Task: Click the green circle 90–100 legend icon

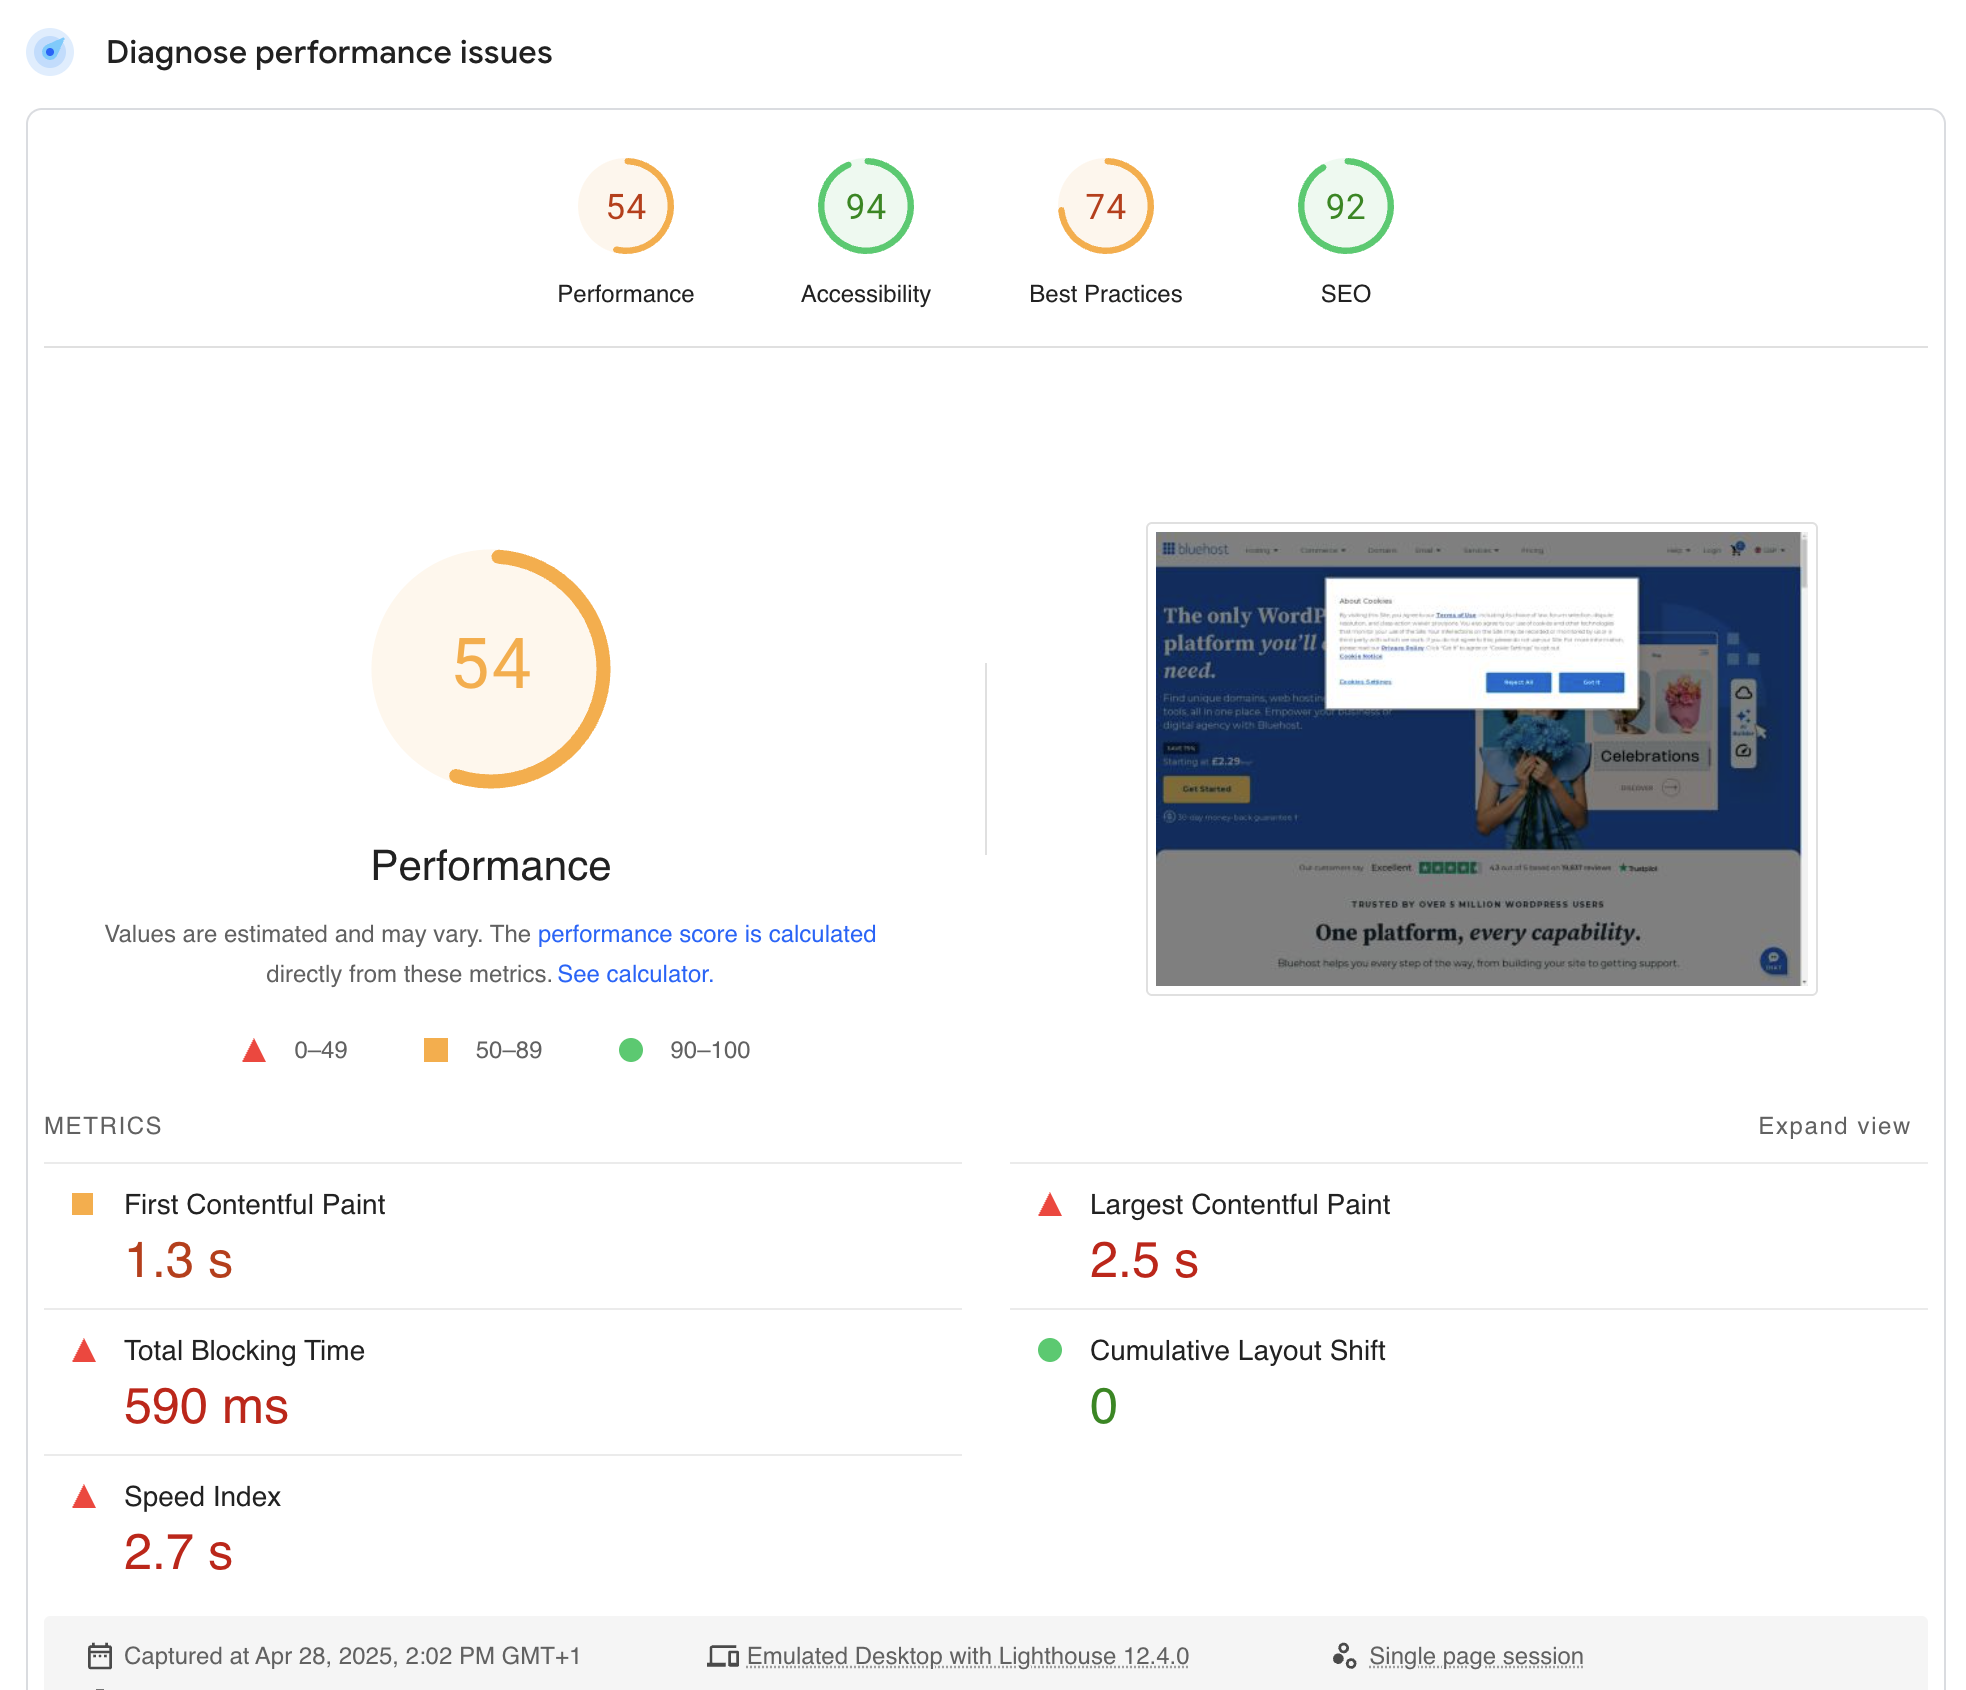Action: point(631,1050)
